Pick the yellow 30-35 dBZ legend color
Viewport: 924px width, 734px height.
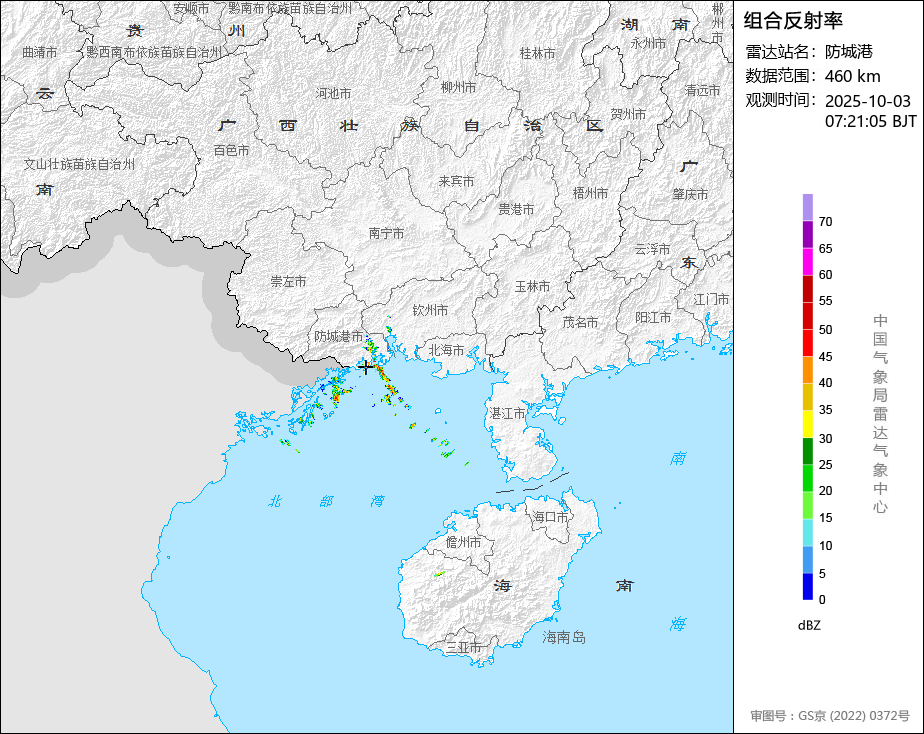pos(807,424)
